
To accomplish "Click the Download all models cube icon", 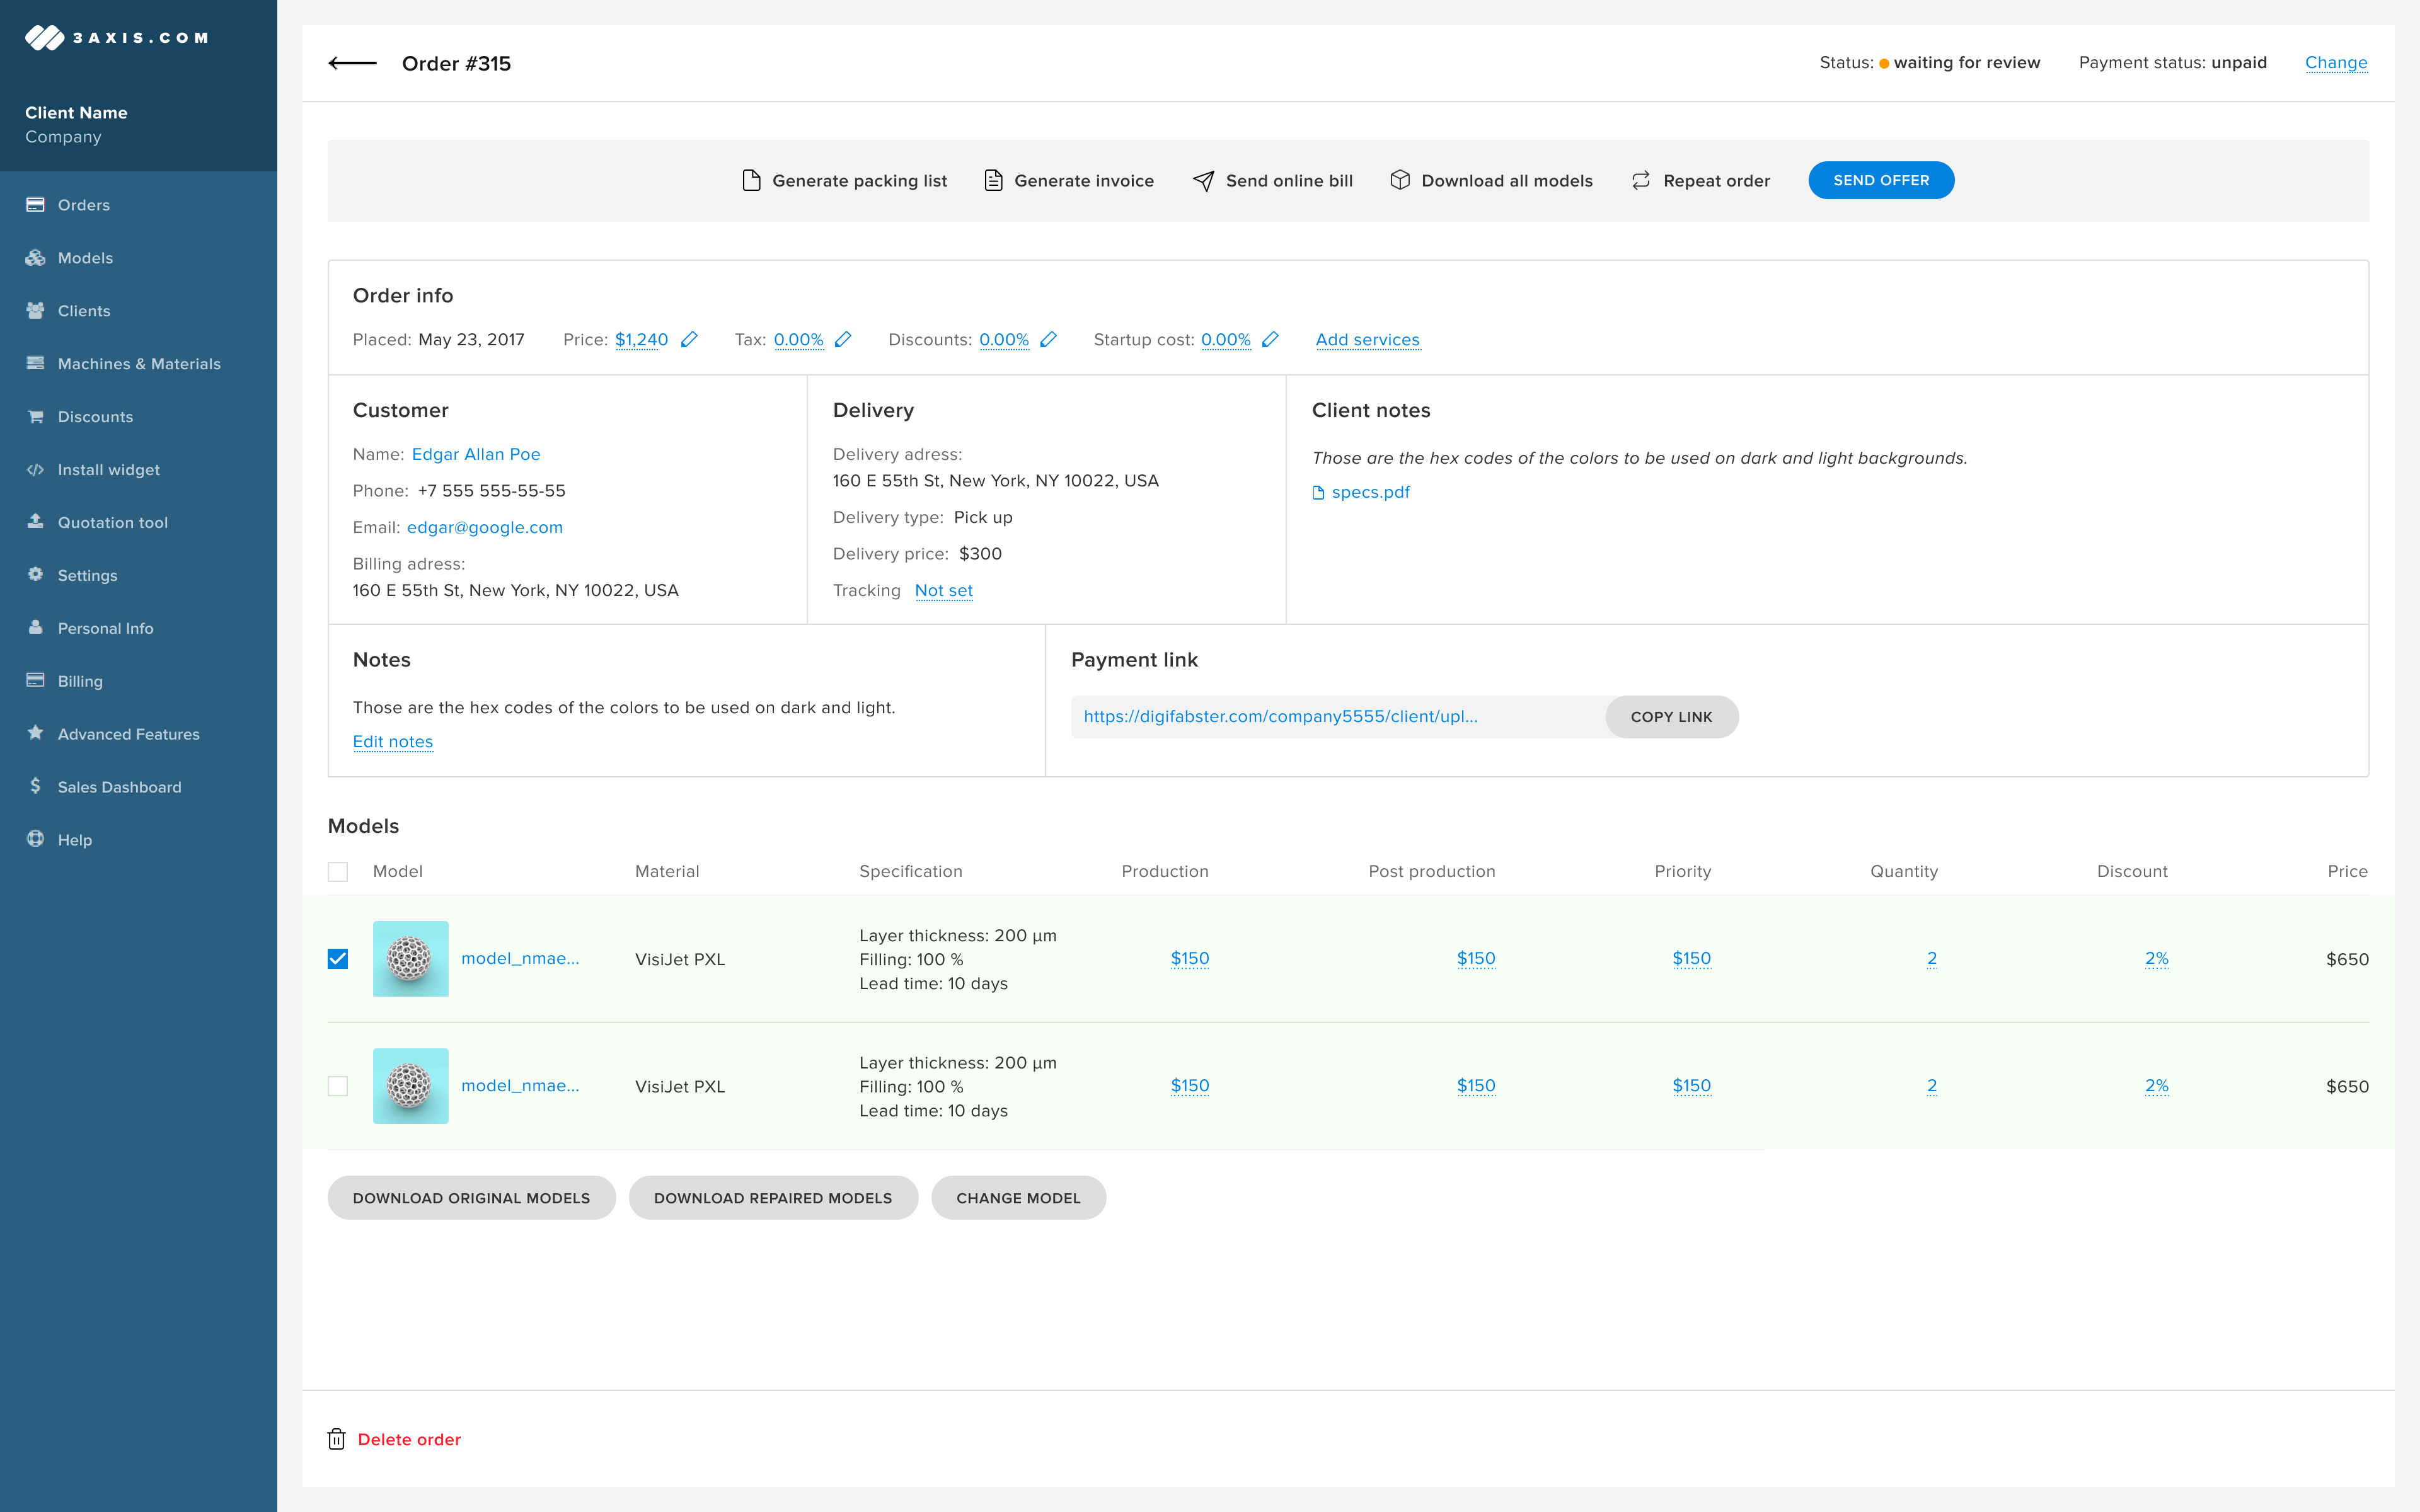I will click(1400, 180).
